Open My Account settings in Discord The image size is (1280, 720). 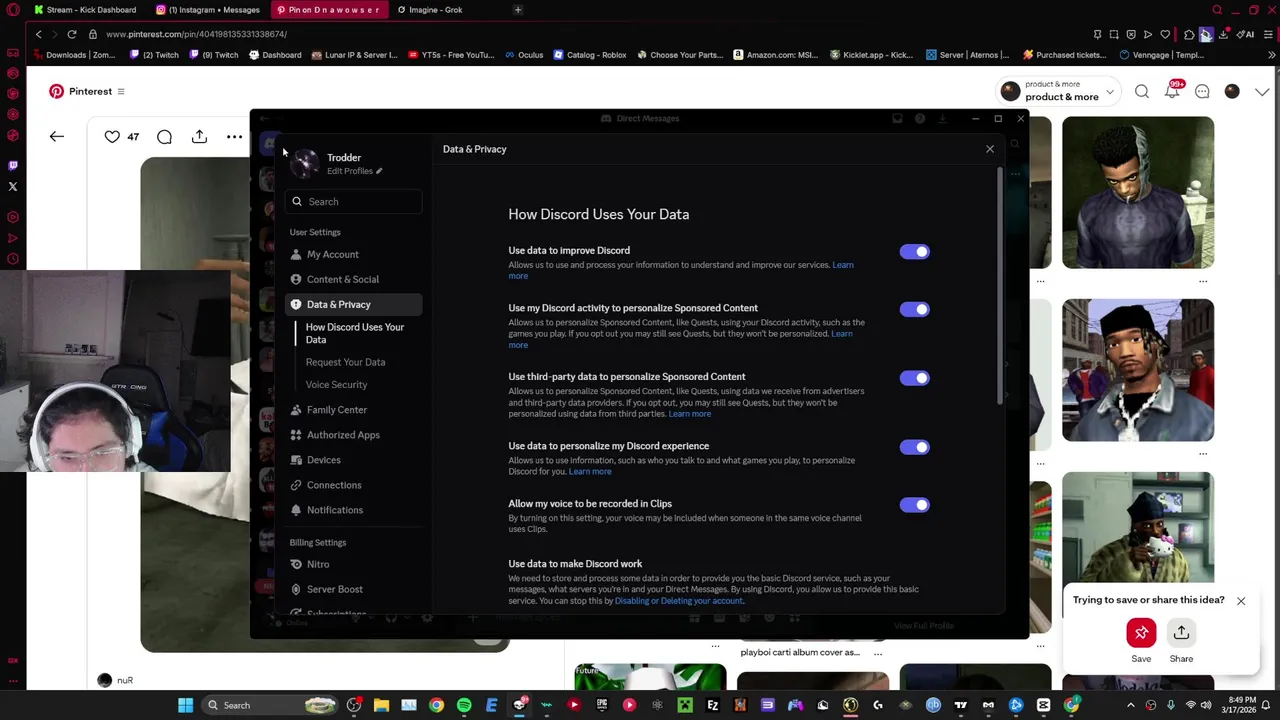tap(354, 254)
